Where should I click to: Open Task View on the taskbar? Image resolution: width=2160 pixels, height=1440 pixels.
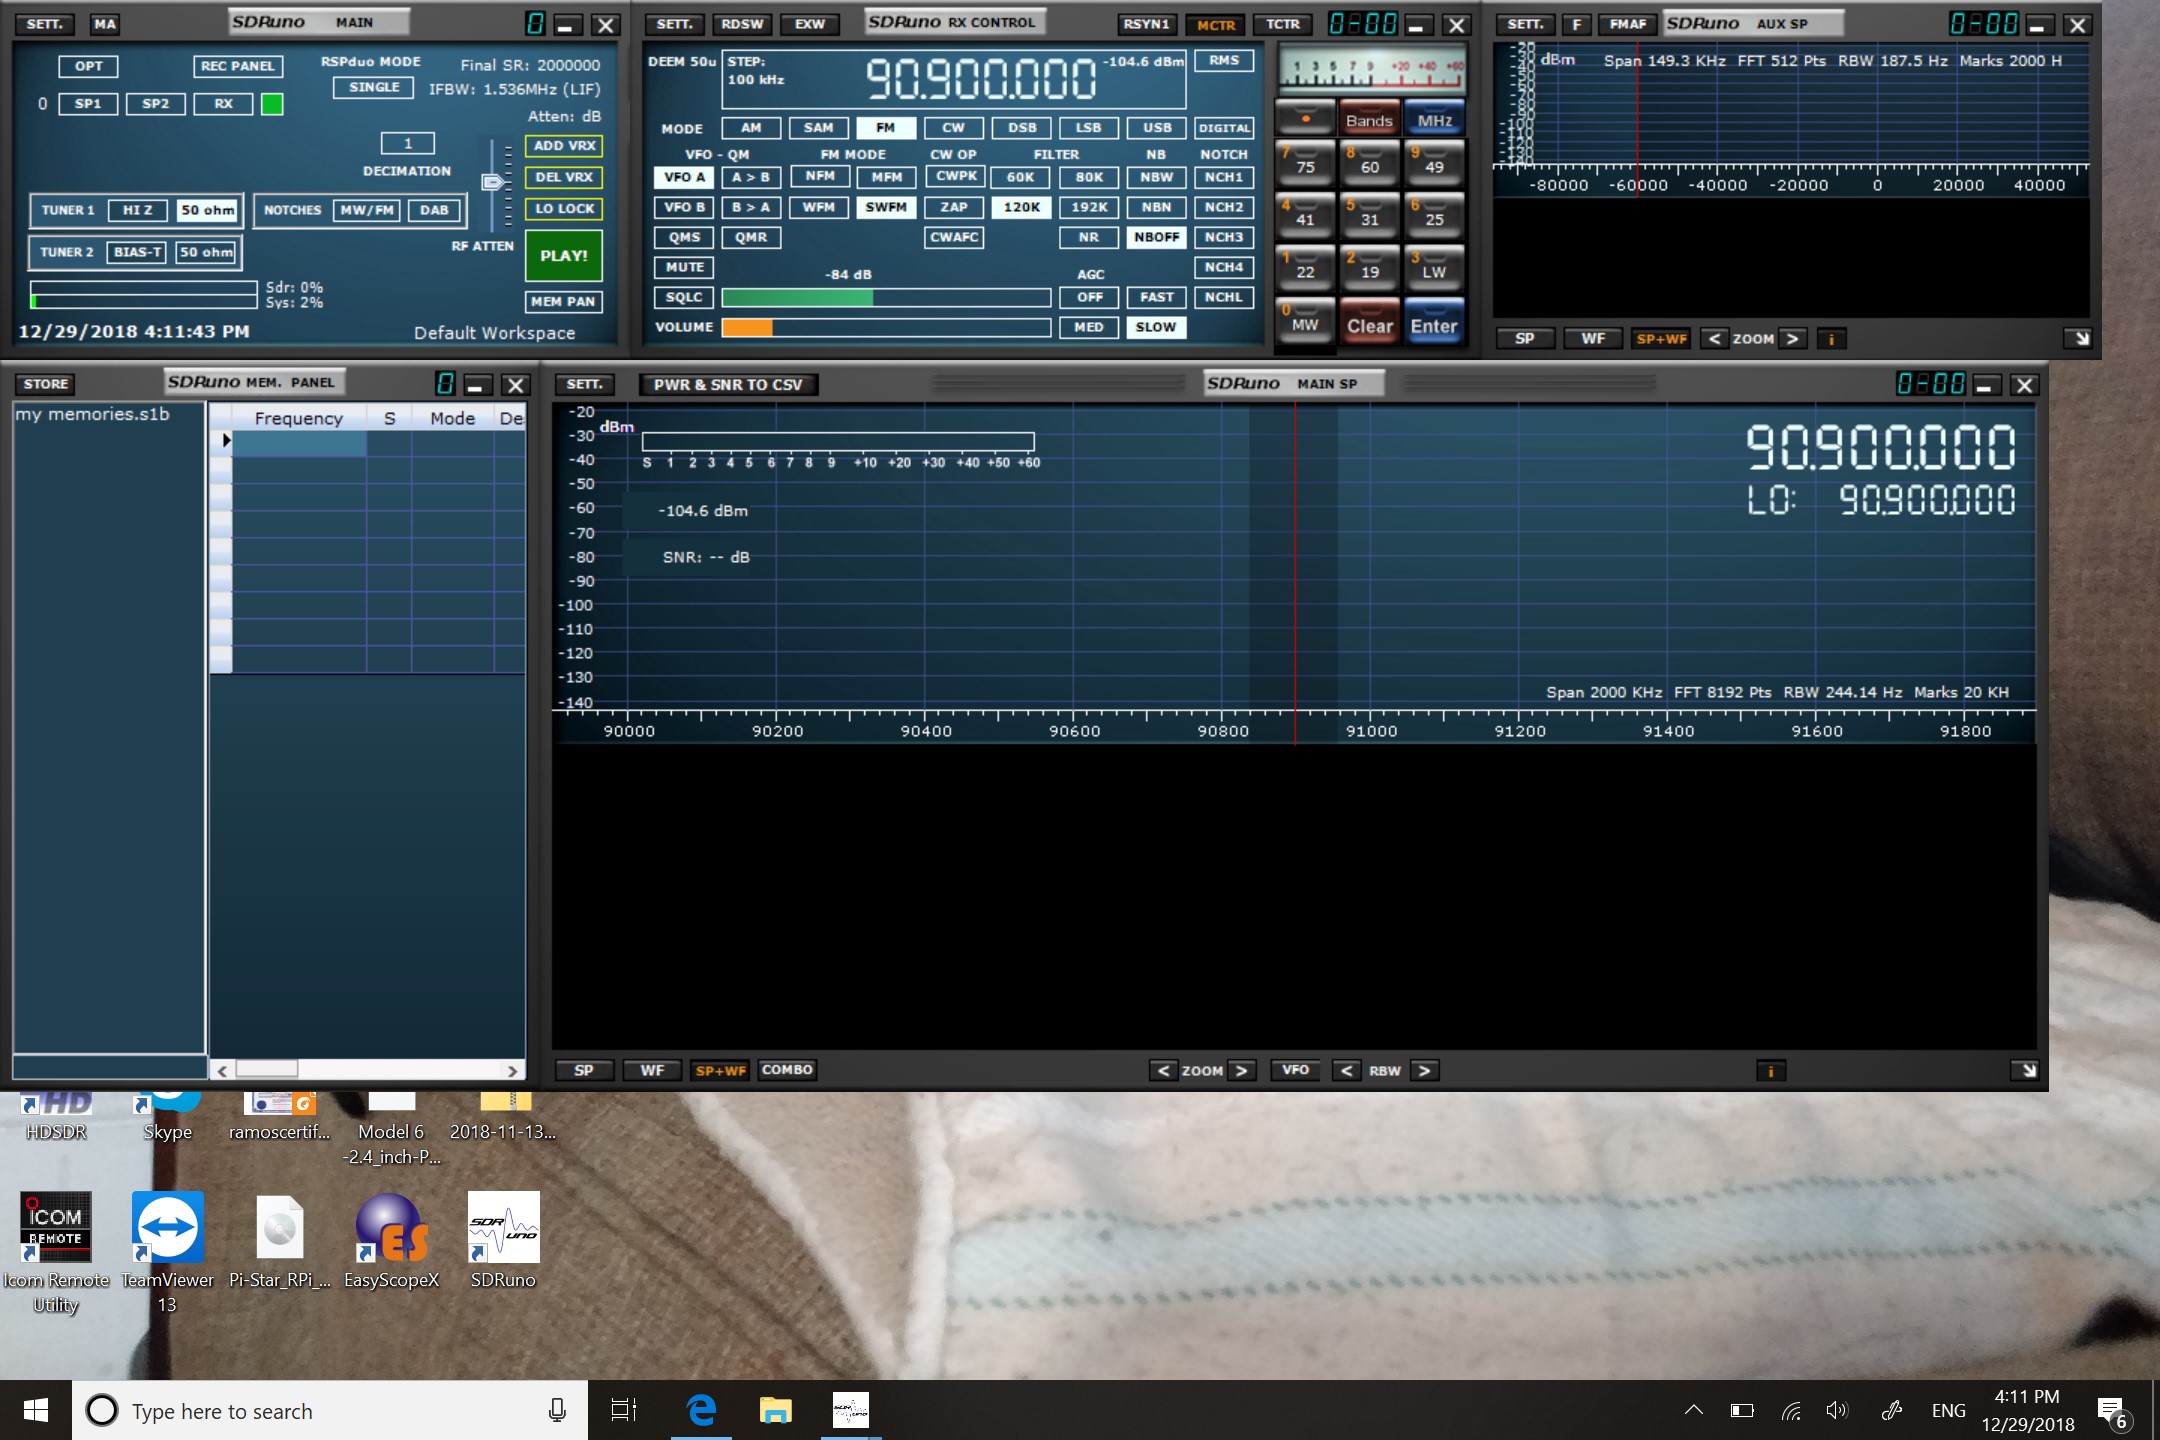tap(624, 1410)
